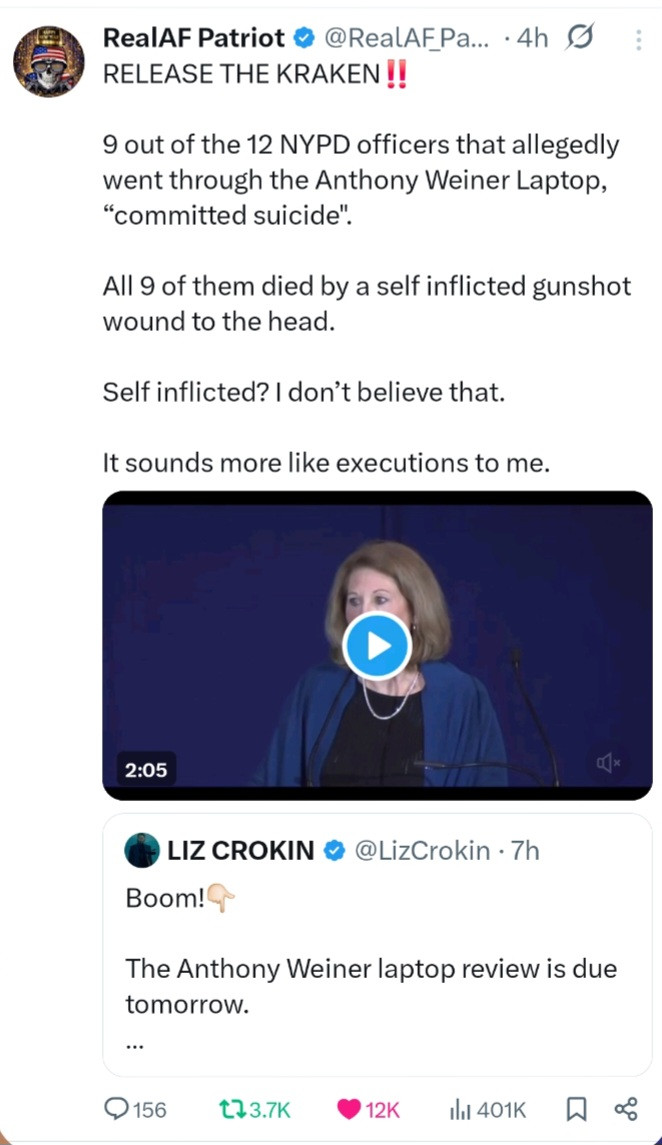Click LIZ CROKIN verified badge

(x=335, y=851)
